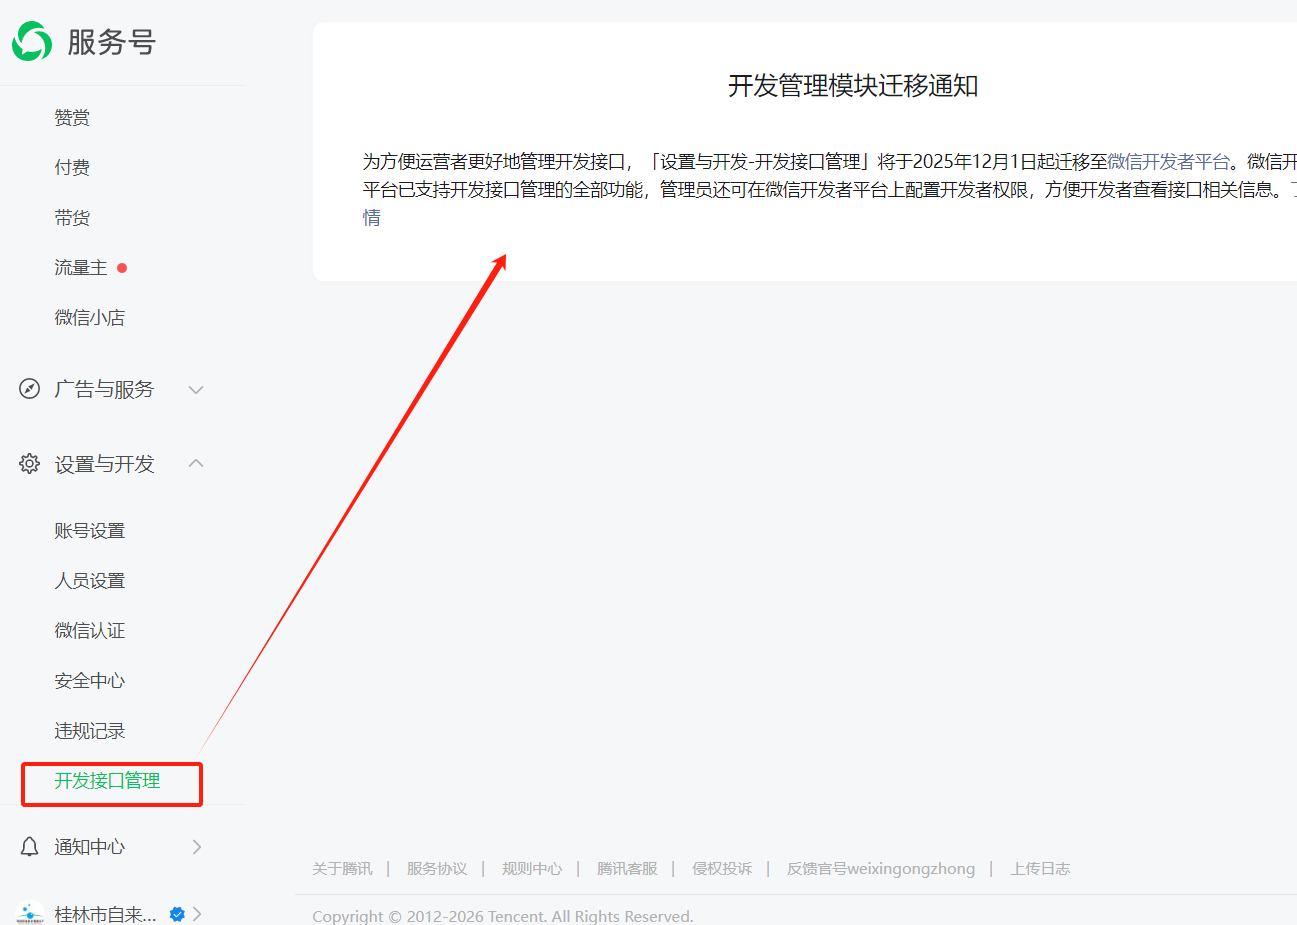Open 侵权投诉 footer link

(x=722, y=869)
